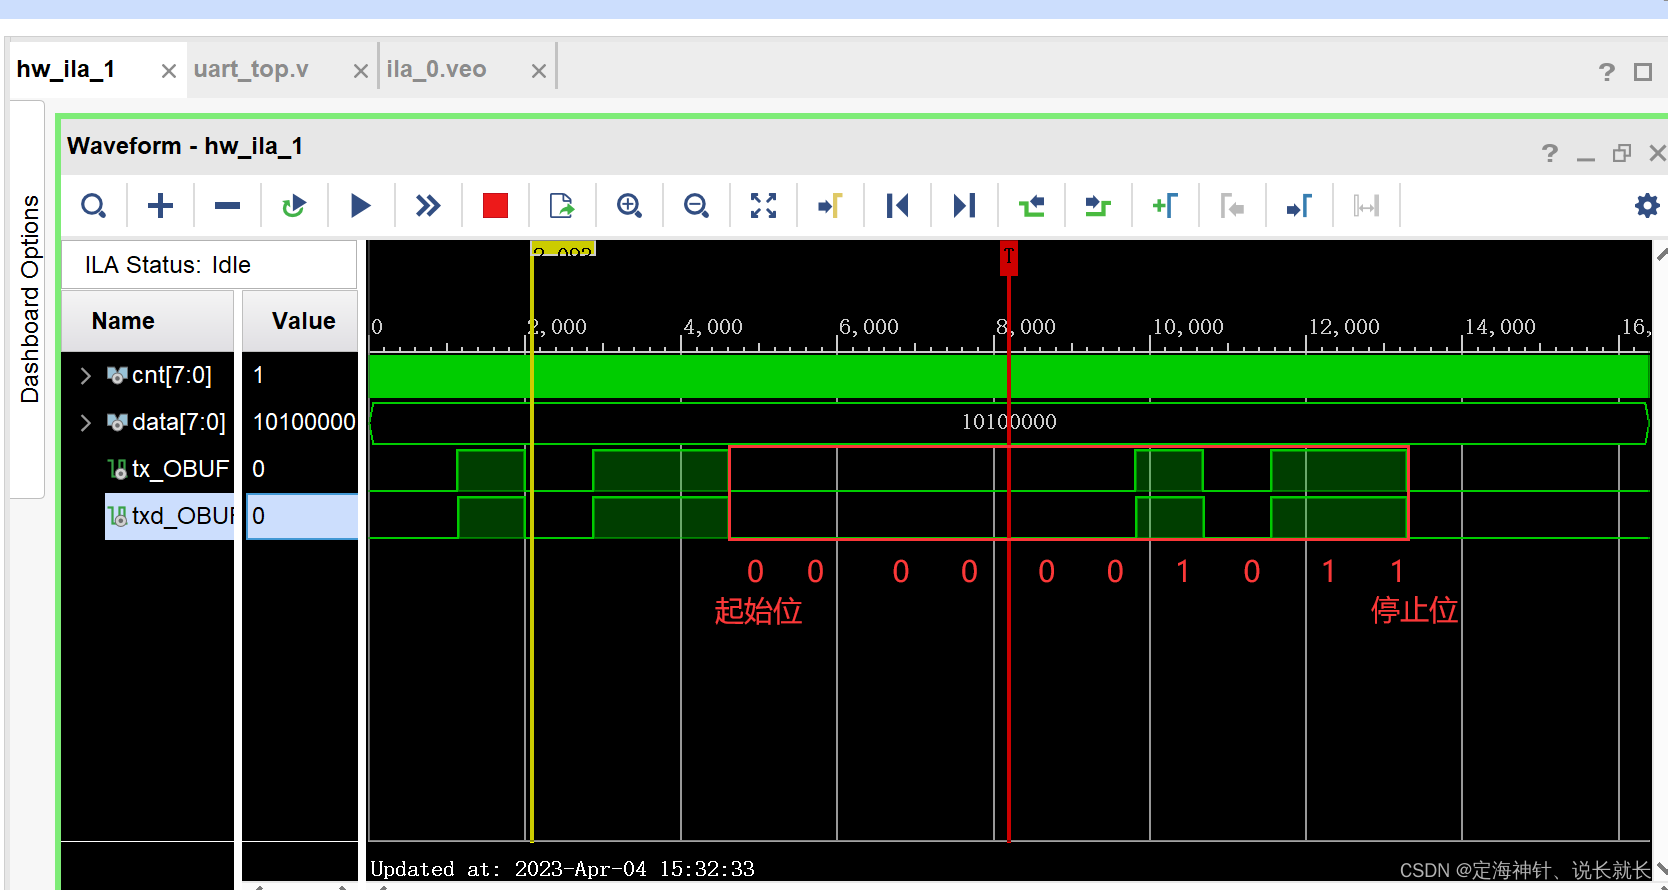Open help for Waveform panel
Screen dimensions: 1668x890
pos(1550,153)
